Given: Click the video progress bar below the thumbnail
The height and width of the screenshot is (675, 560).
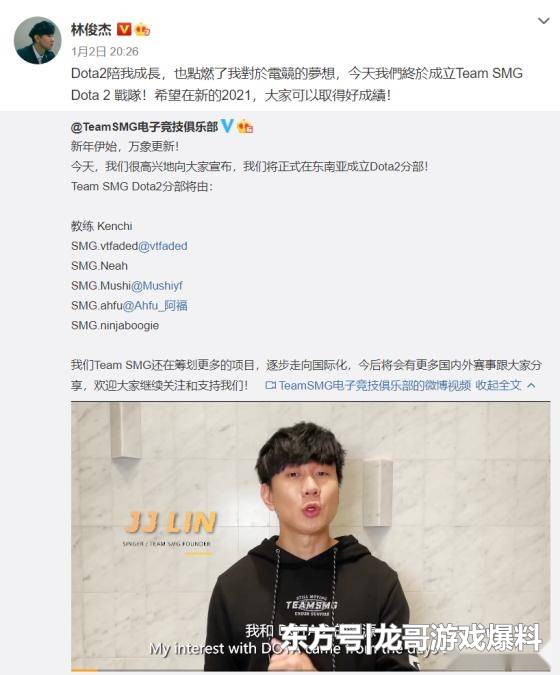Looking at the screenshot, I should click(310, 670).
